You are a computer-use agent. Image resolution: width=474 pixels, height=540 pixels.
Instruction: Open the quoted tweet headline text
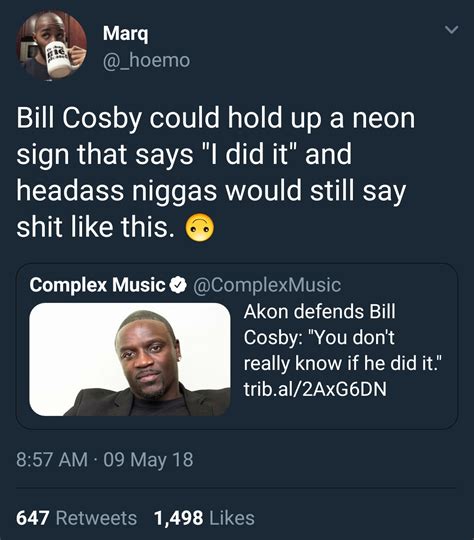[x=343, y=338]
